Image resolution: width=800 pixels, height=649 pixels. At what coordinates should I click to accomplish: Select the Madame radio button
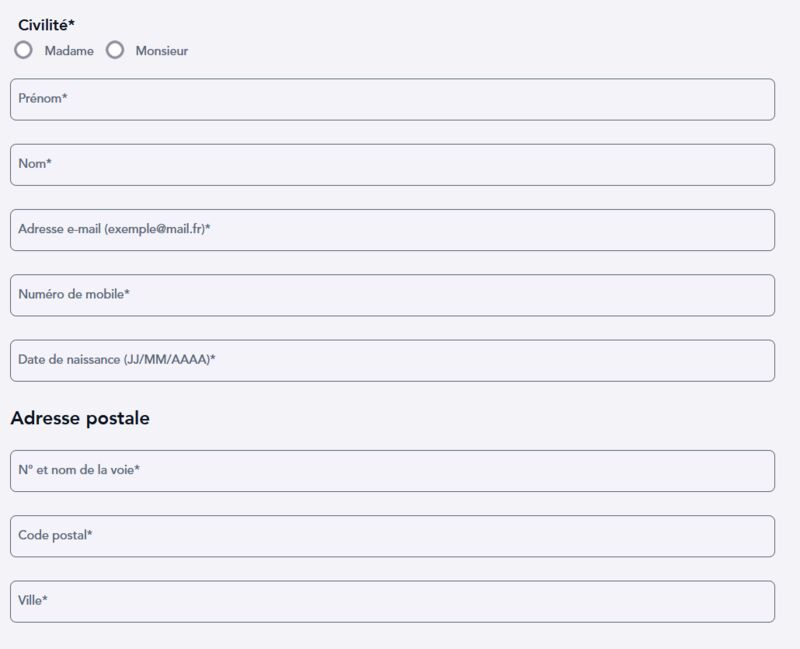click(x=23, y=50)
